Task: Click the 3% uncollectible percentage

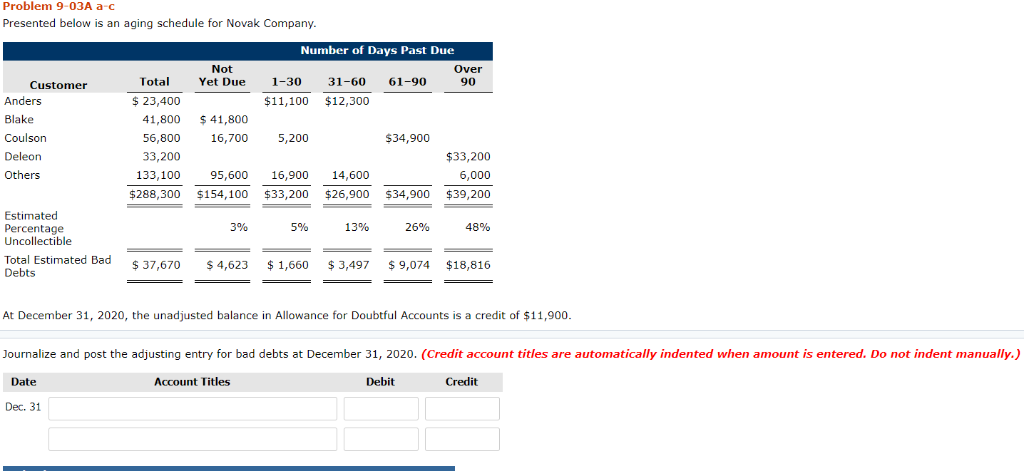Action: [x=239, y=227]
